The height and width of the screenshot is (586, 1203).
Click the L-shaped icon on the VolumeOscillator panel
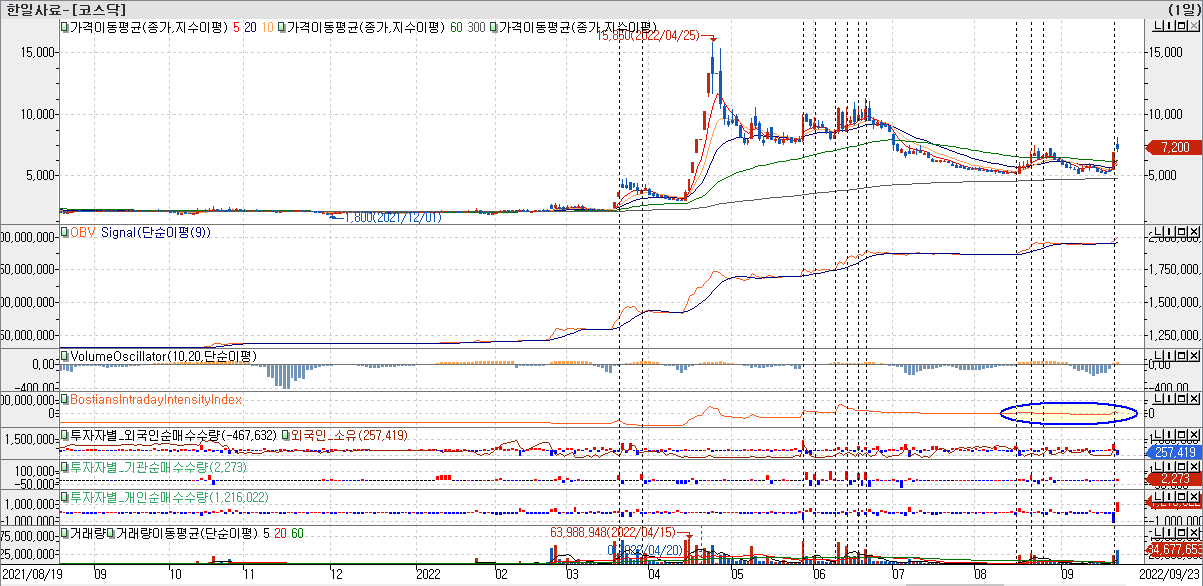1158,356
